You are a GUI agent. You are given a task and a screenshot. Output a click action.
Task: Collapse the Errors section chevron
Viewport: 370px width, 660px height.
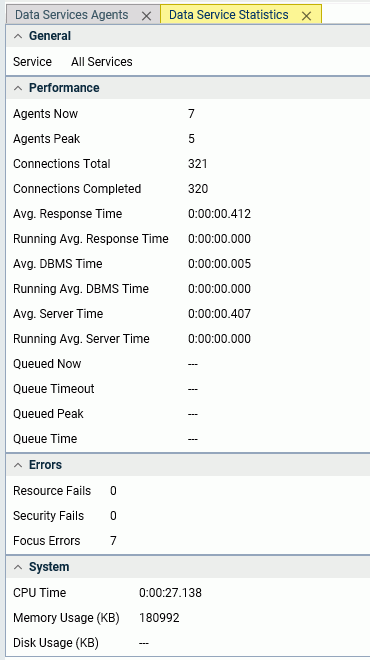coord(18,465)
